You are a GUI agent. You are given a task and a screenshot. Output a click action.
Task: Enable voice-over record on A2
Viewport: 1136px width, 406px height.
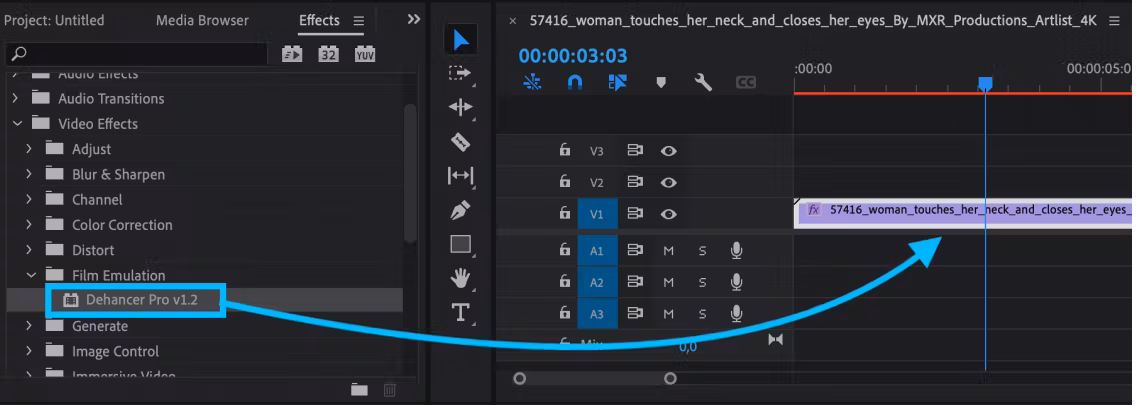[x=736, y=282]
